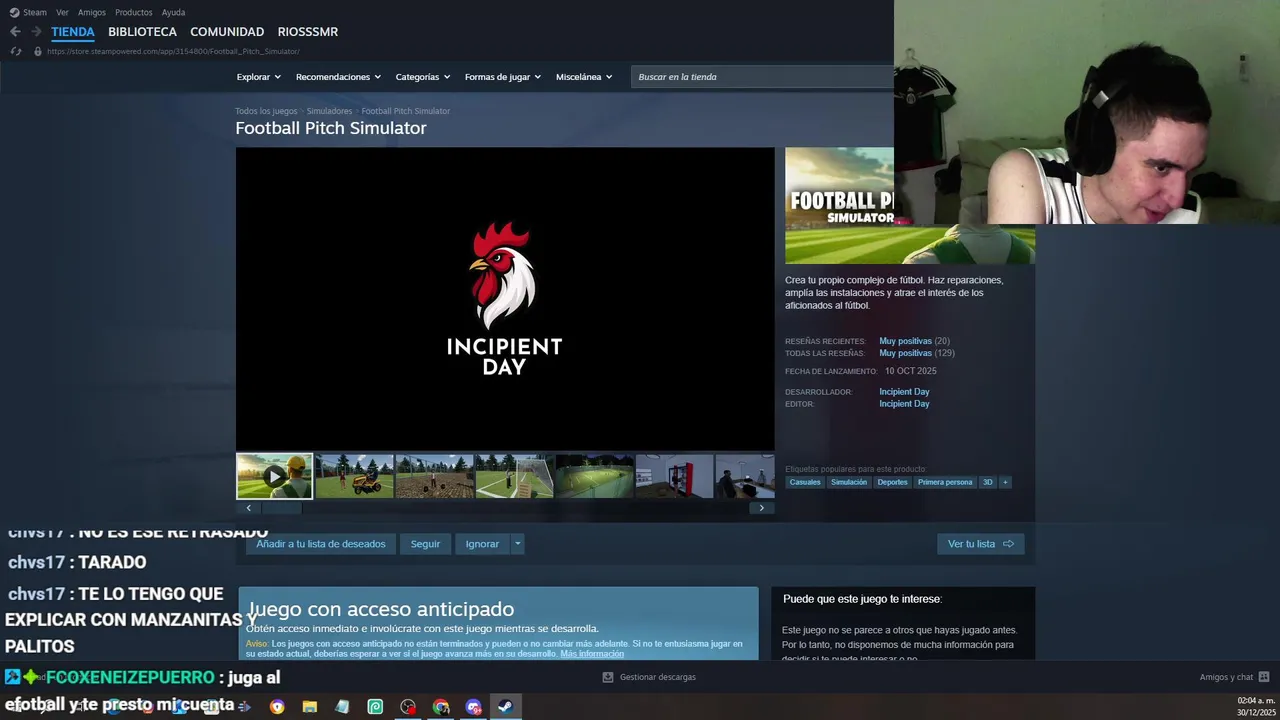This screenshot has height=720, width=1280.
Task: Expand the Recomendaciones dropdown
Action: 338,77
